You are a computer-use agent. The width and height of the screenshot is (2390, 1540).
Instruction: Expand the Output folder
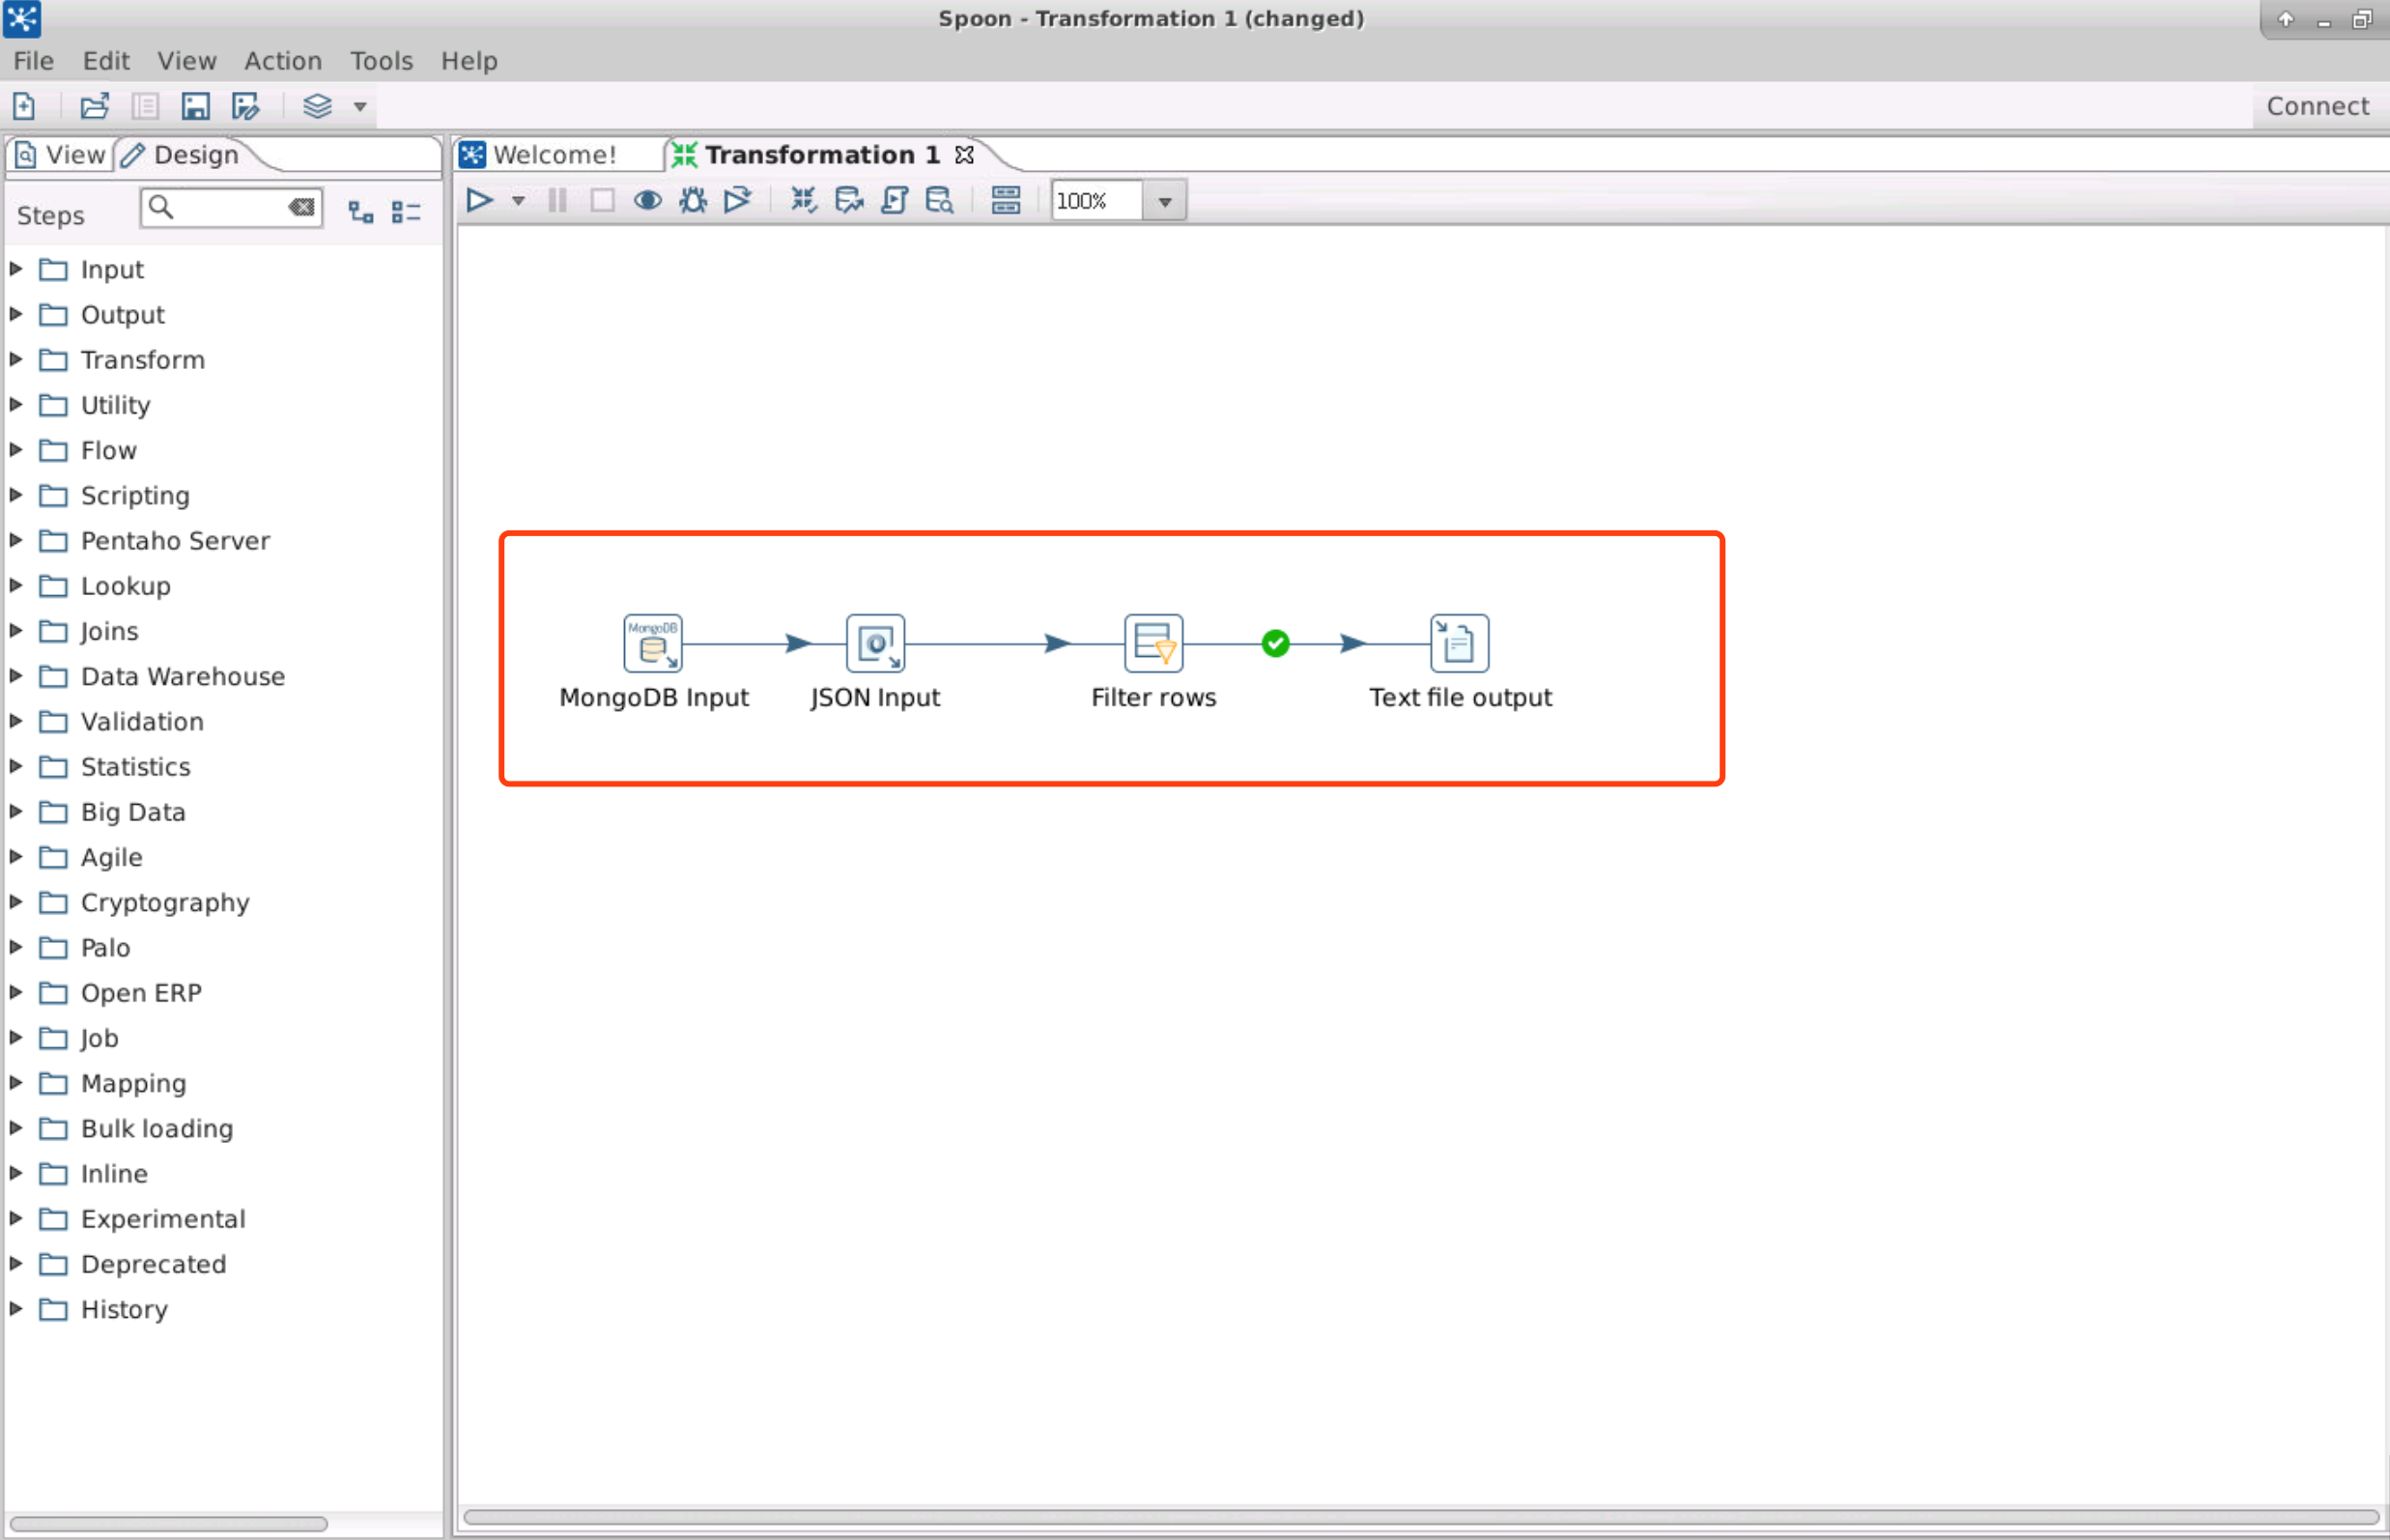pos(16,314)
